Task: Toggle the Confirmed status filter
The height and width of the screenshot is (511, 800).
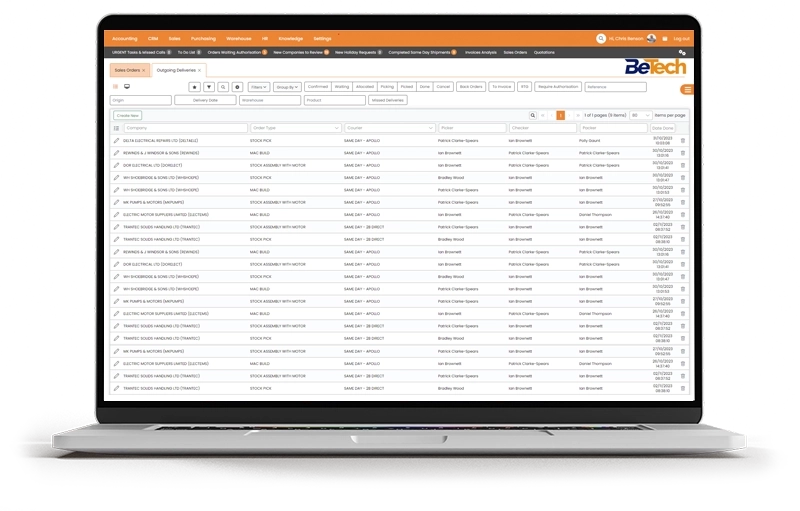Action: point(317,87)
